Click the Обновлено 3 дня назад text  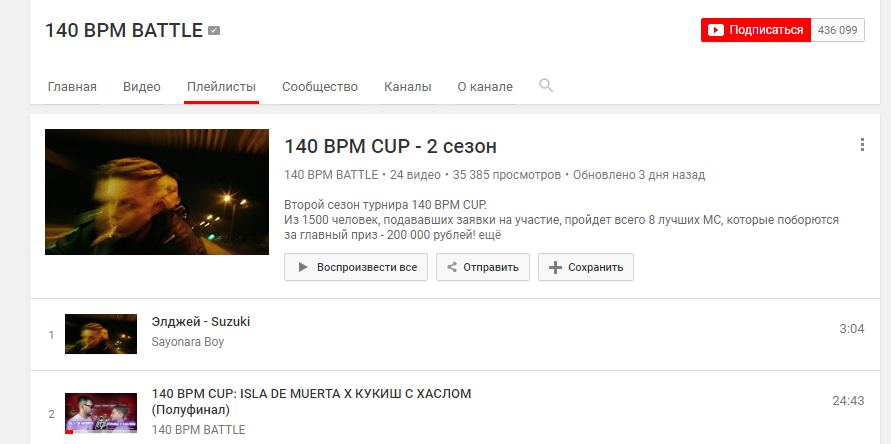pos(639,175)
